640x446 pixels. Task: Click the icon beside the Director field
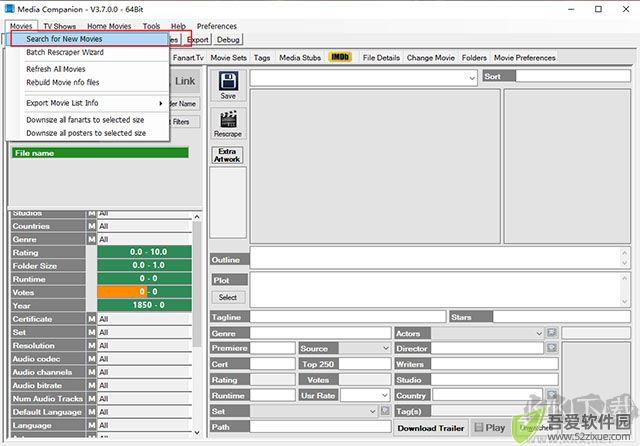551,348
